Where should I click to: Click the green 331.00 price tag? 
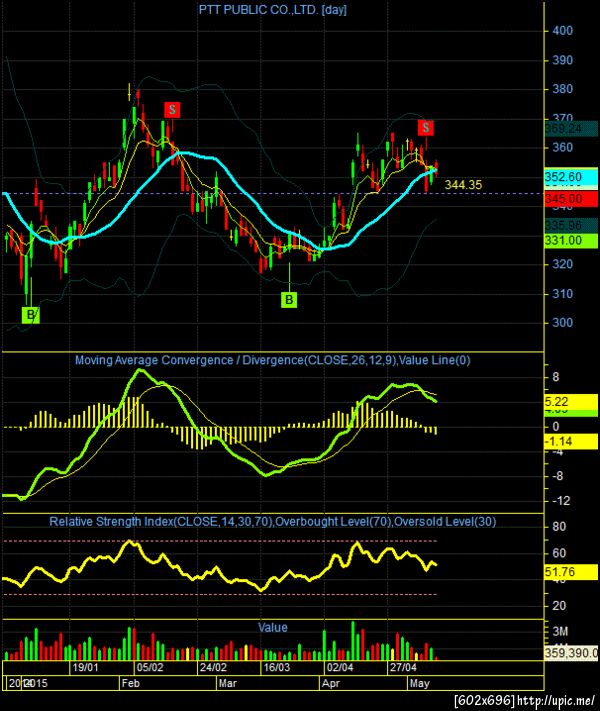571,240
